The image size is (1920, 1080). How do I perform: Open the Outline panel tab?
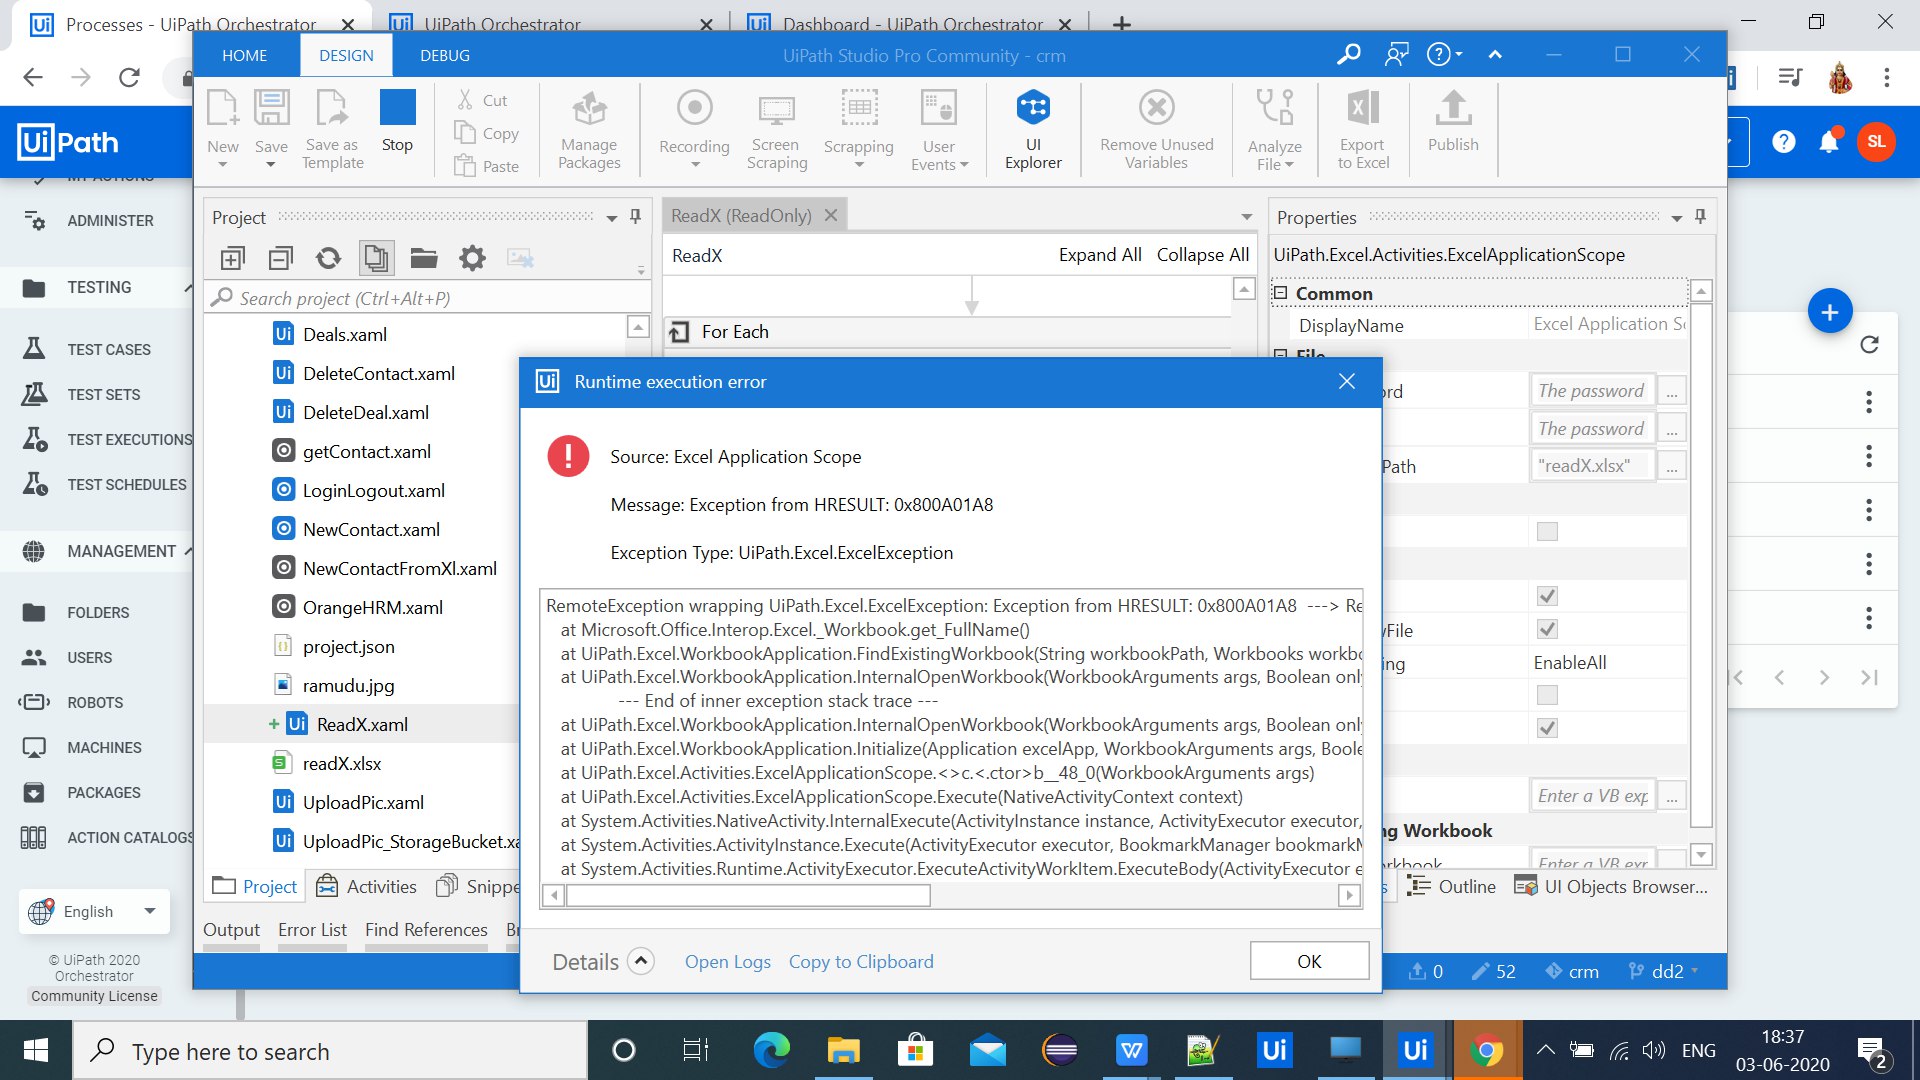tap(1451, 886)
